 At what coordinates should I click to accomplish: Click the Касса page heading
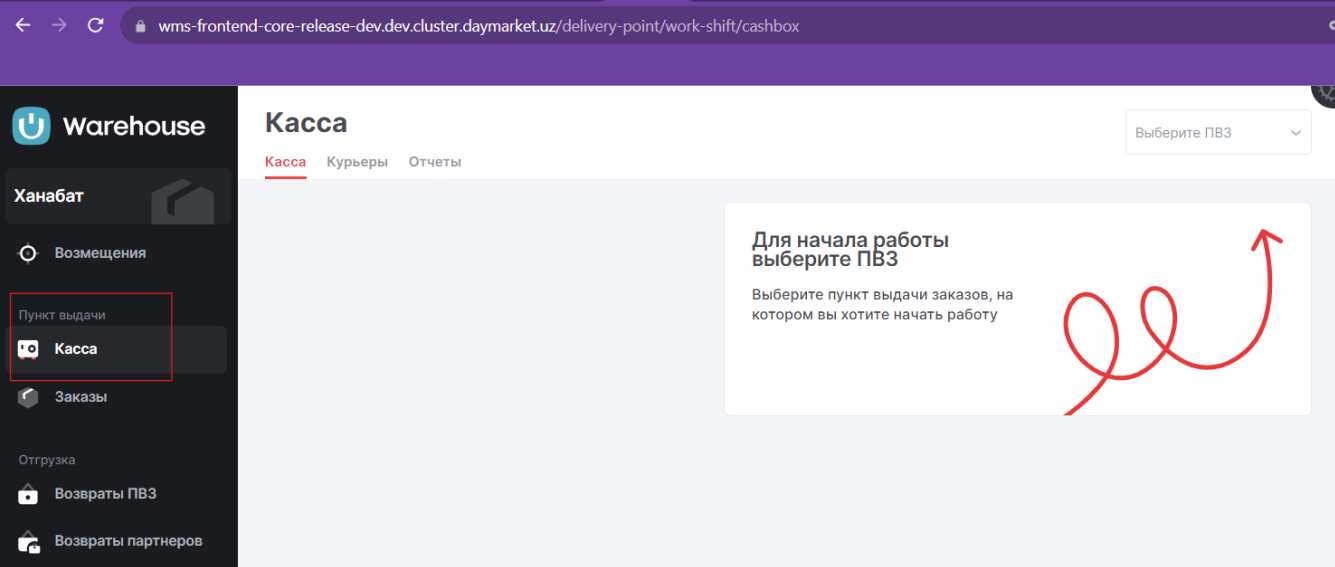[306, 123]
